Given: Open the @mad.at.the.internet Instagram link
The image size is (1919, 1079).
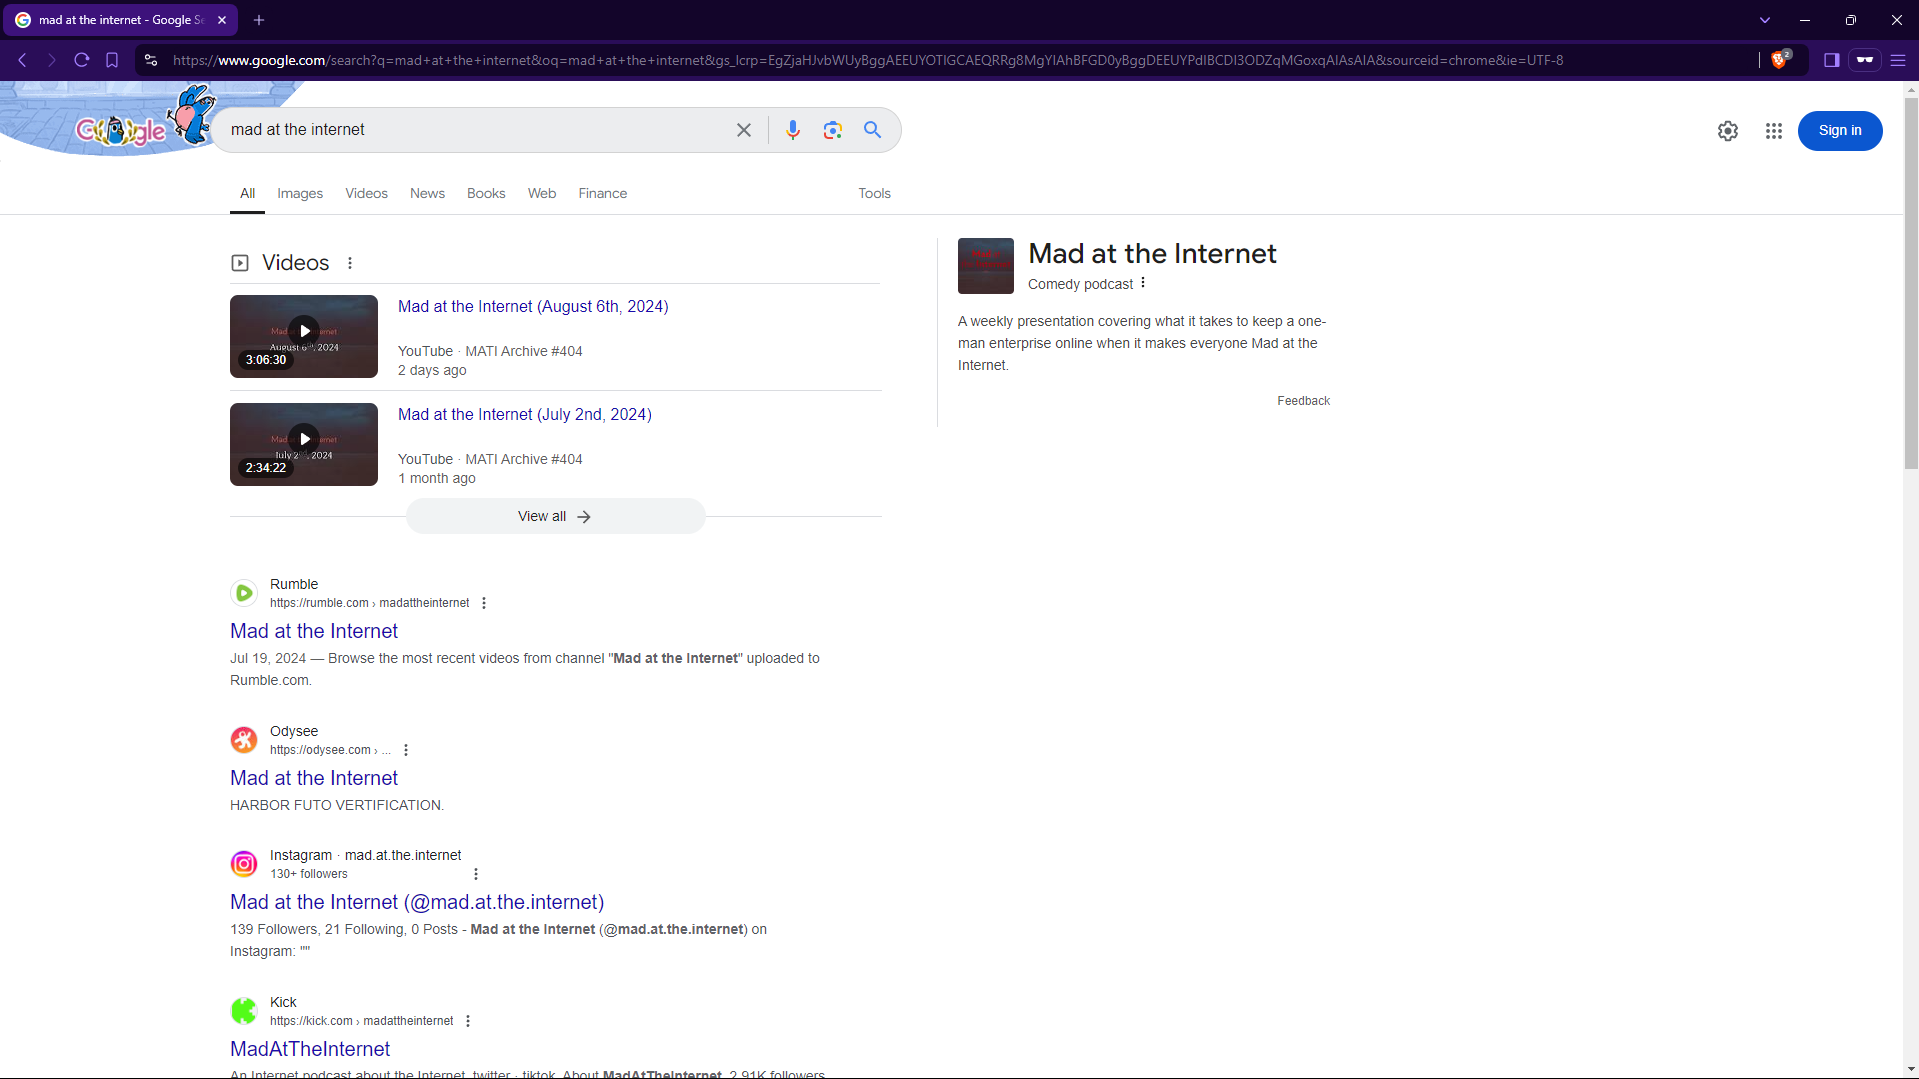Looking at the screenshot, I should (x=417, y=902).
